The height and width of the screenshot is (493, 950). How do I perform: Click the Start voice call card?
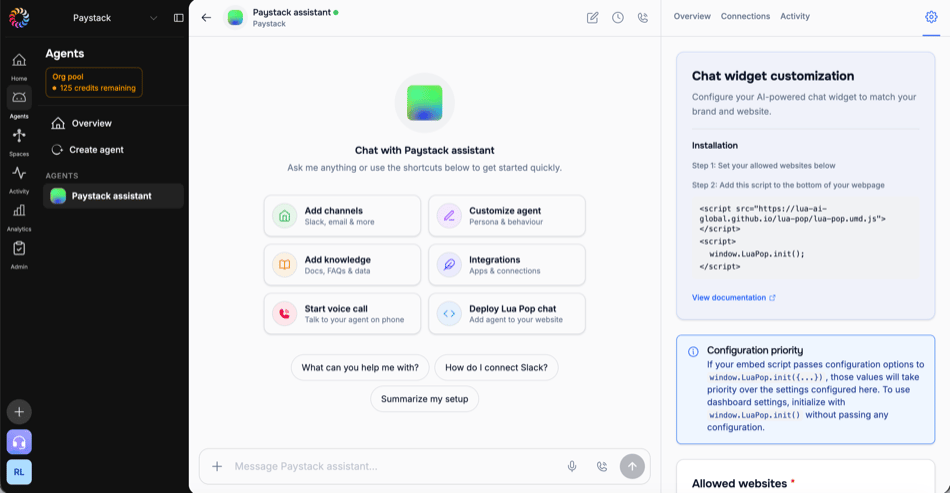coord(342,314)
